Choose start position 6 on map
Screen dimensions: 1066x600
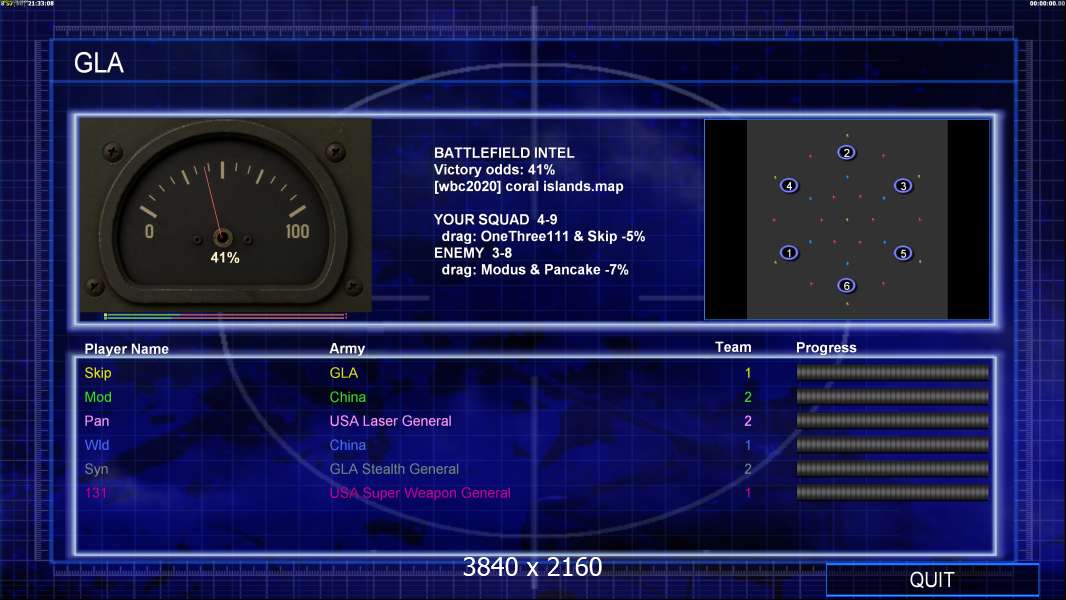pyautogui.click(x=846, y=285)
